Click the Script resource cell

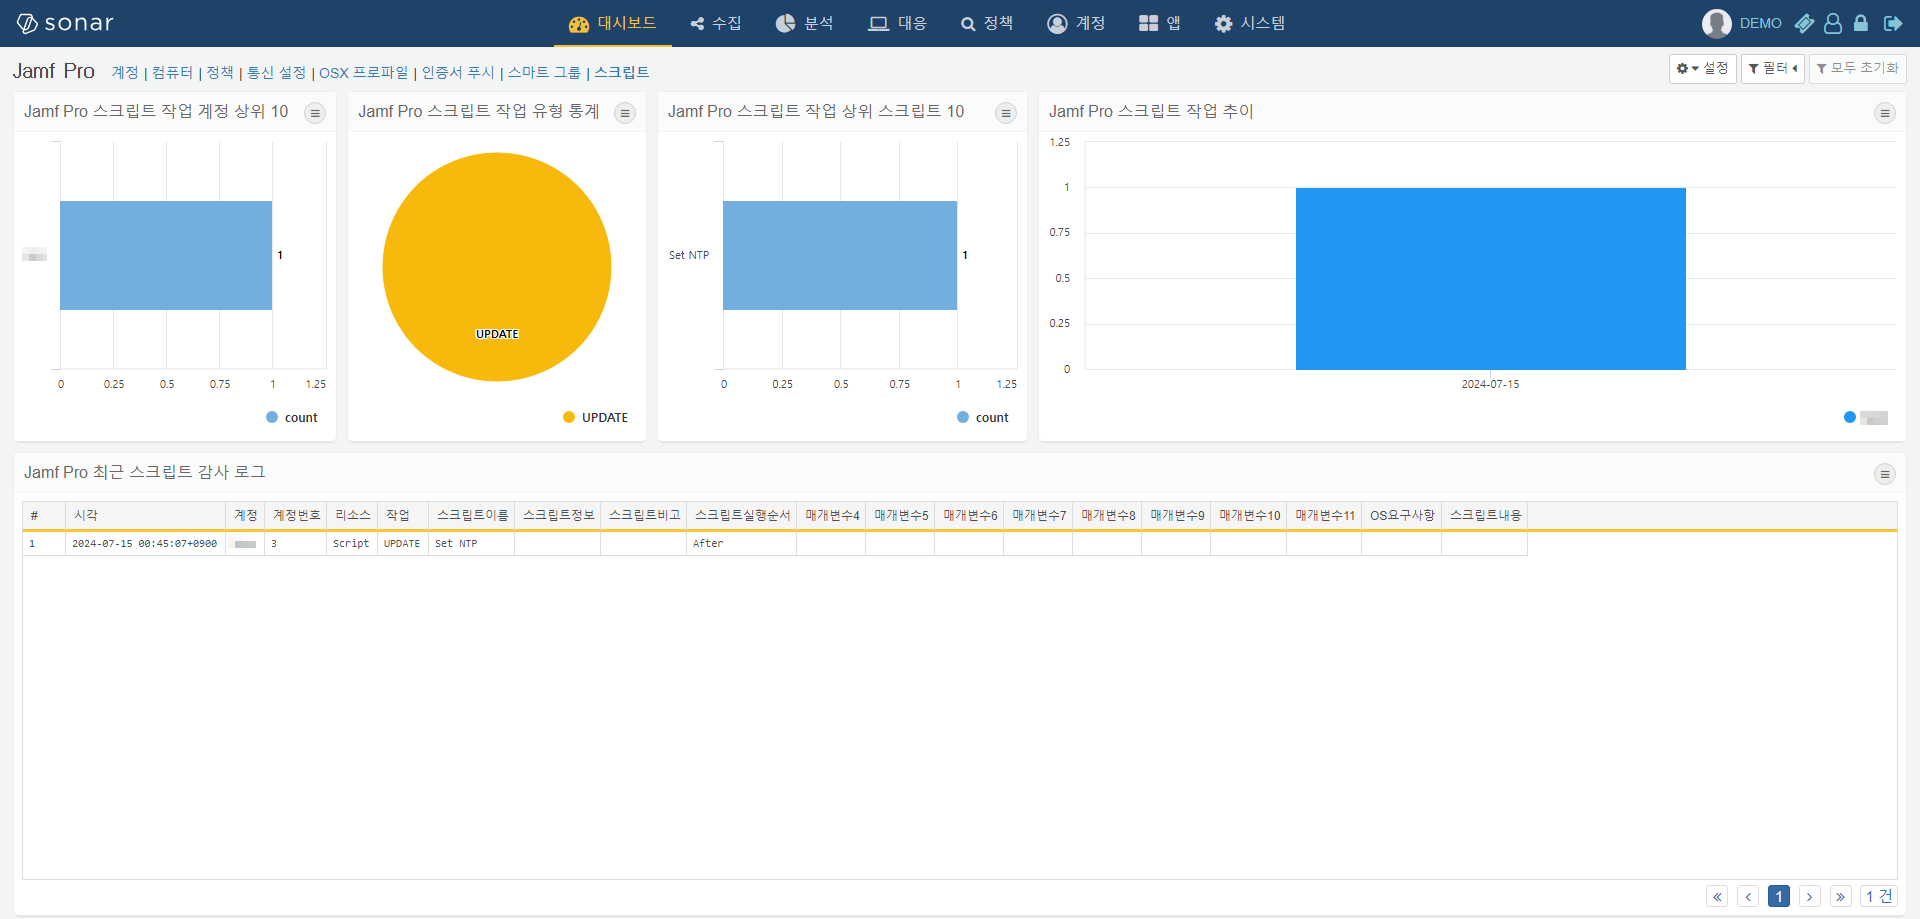click(351, 544)
